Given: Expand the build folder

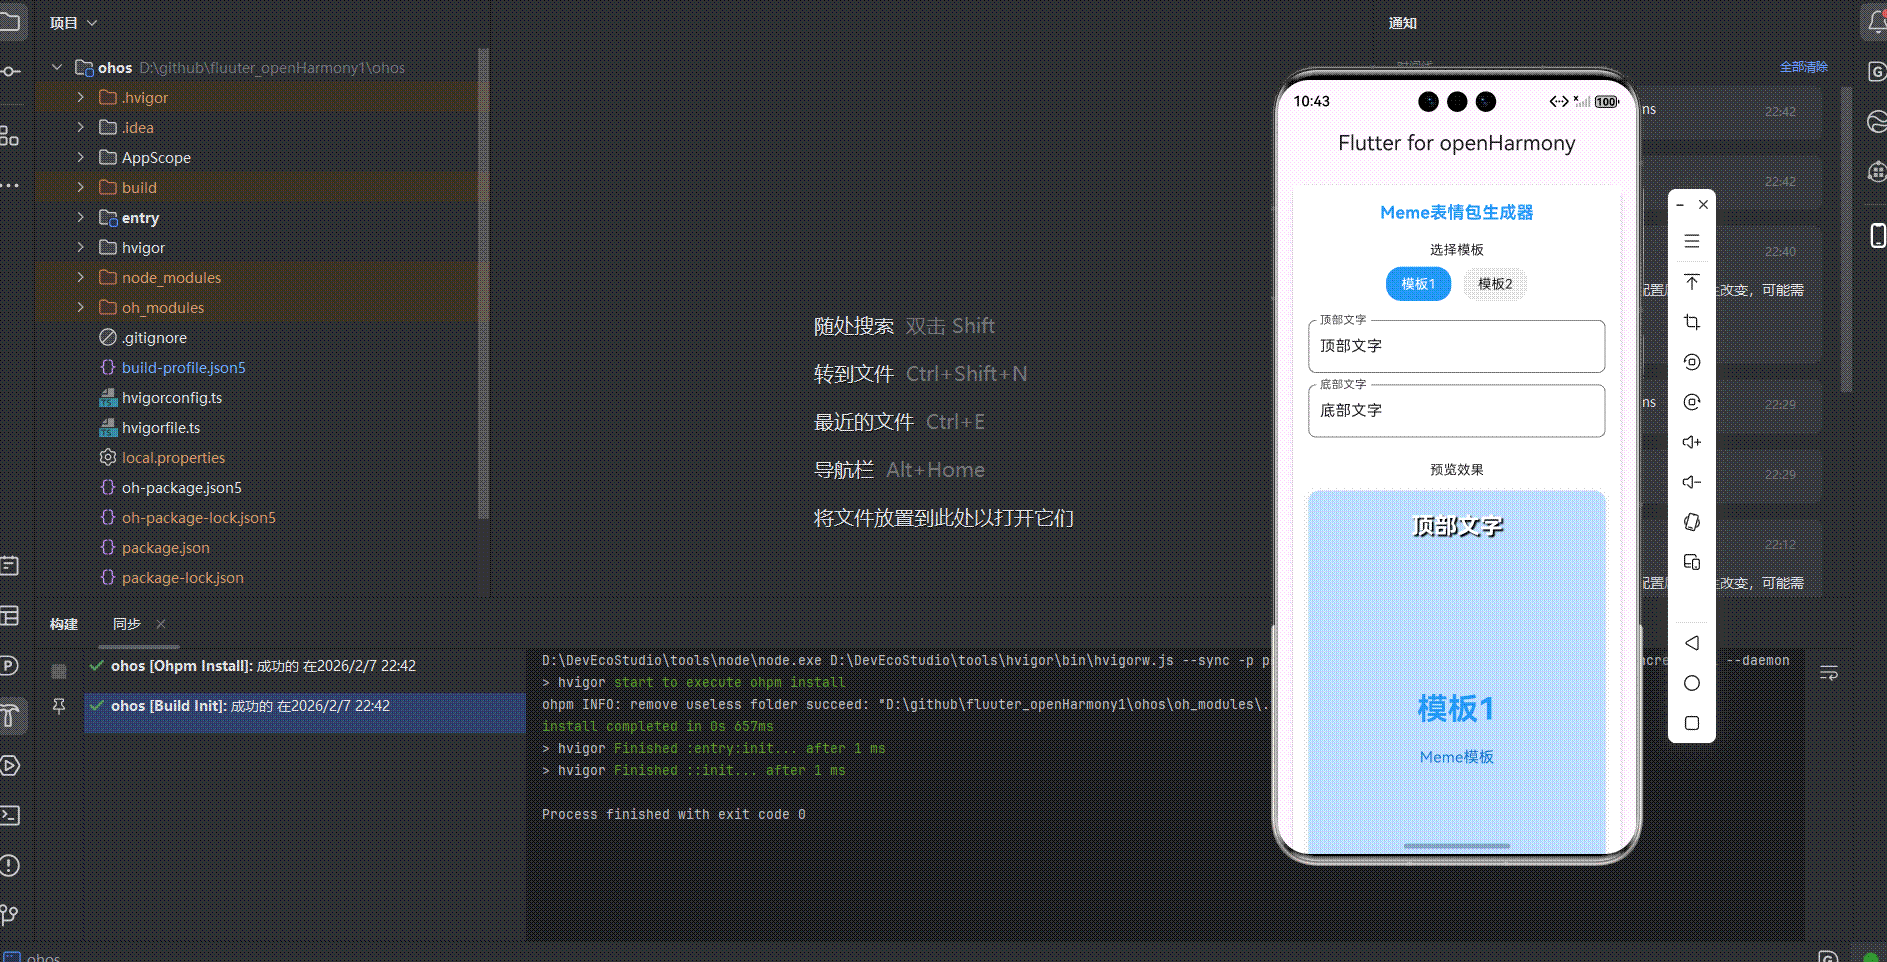Looking at the screenshot, I should pyautogui.click(x=81, y=187).
